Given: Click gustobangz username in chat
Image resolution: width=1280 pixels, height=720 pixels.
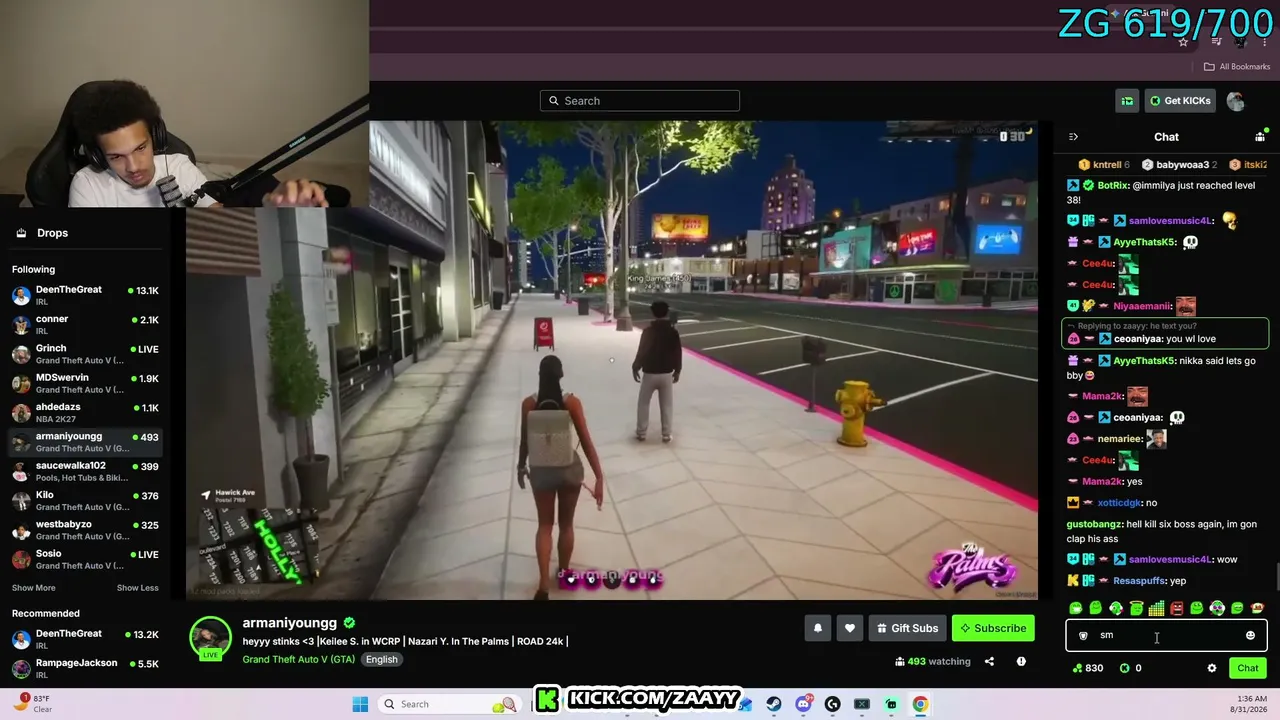Looking at the screenshot, I should click(x=1094, y=525).
